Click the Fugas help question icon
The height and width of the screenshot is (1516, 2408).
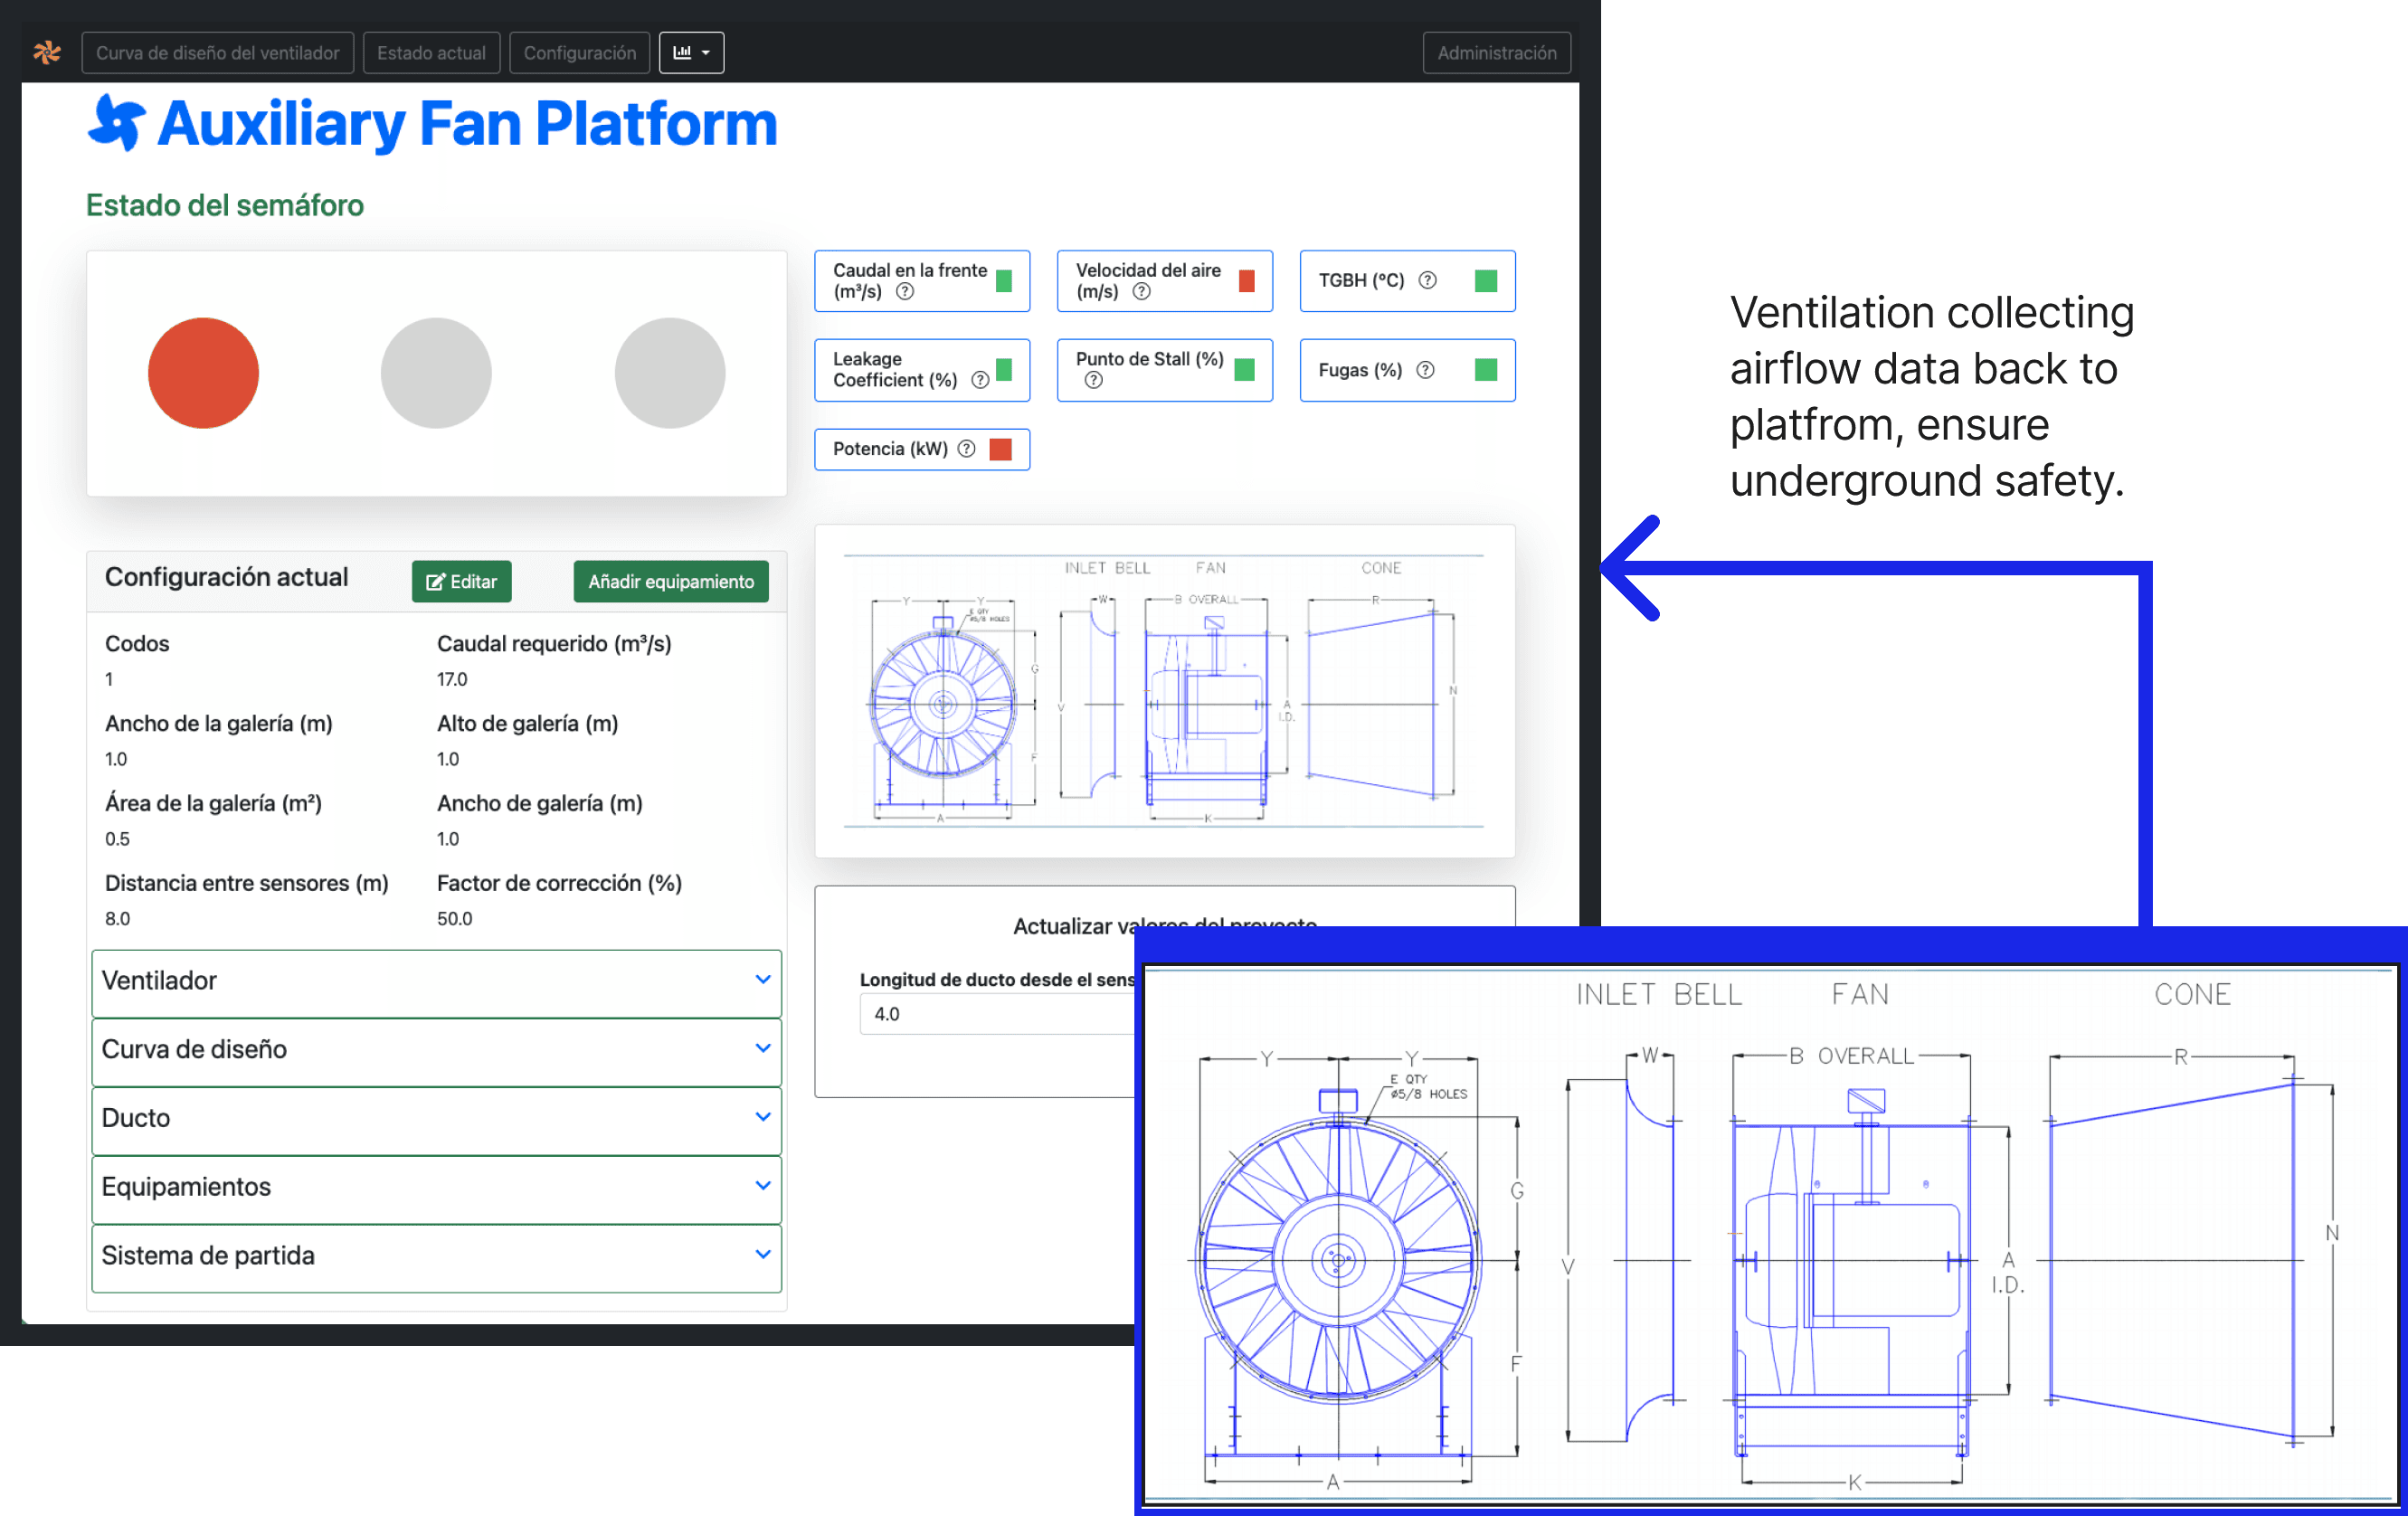click(1425, 370)
